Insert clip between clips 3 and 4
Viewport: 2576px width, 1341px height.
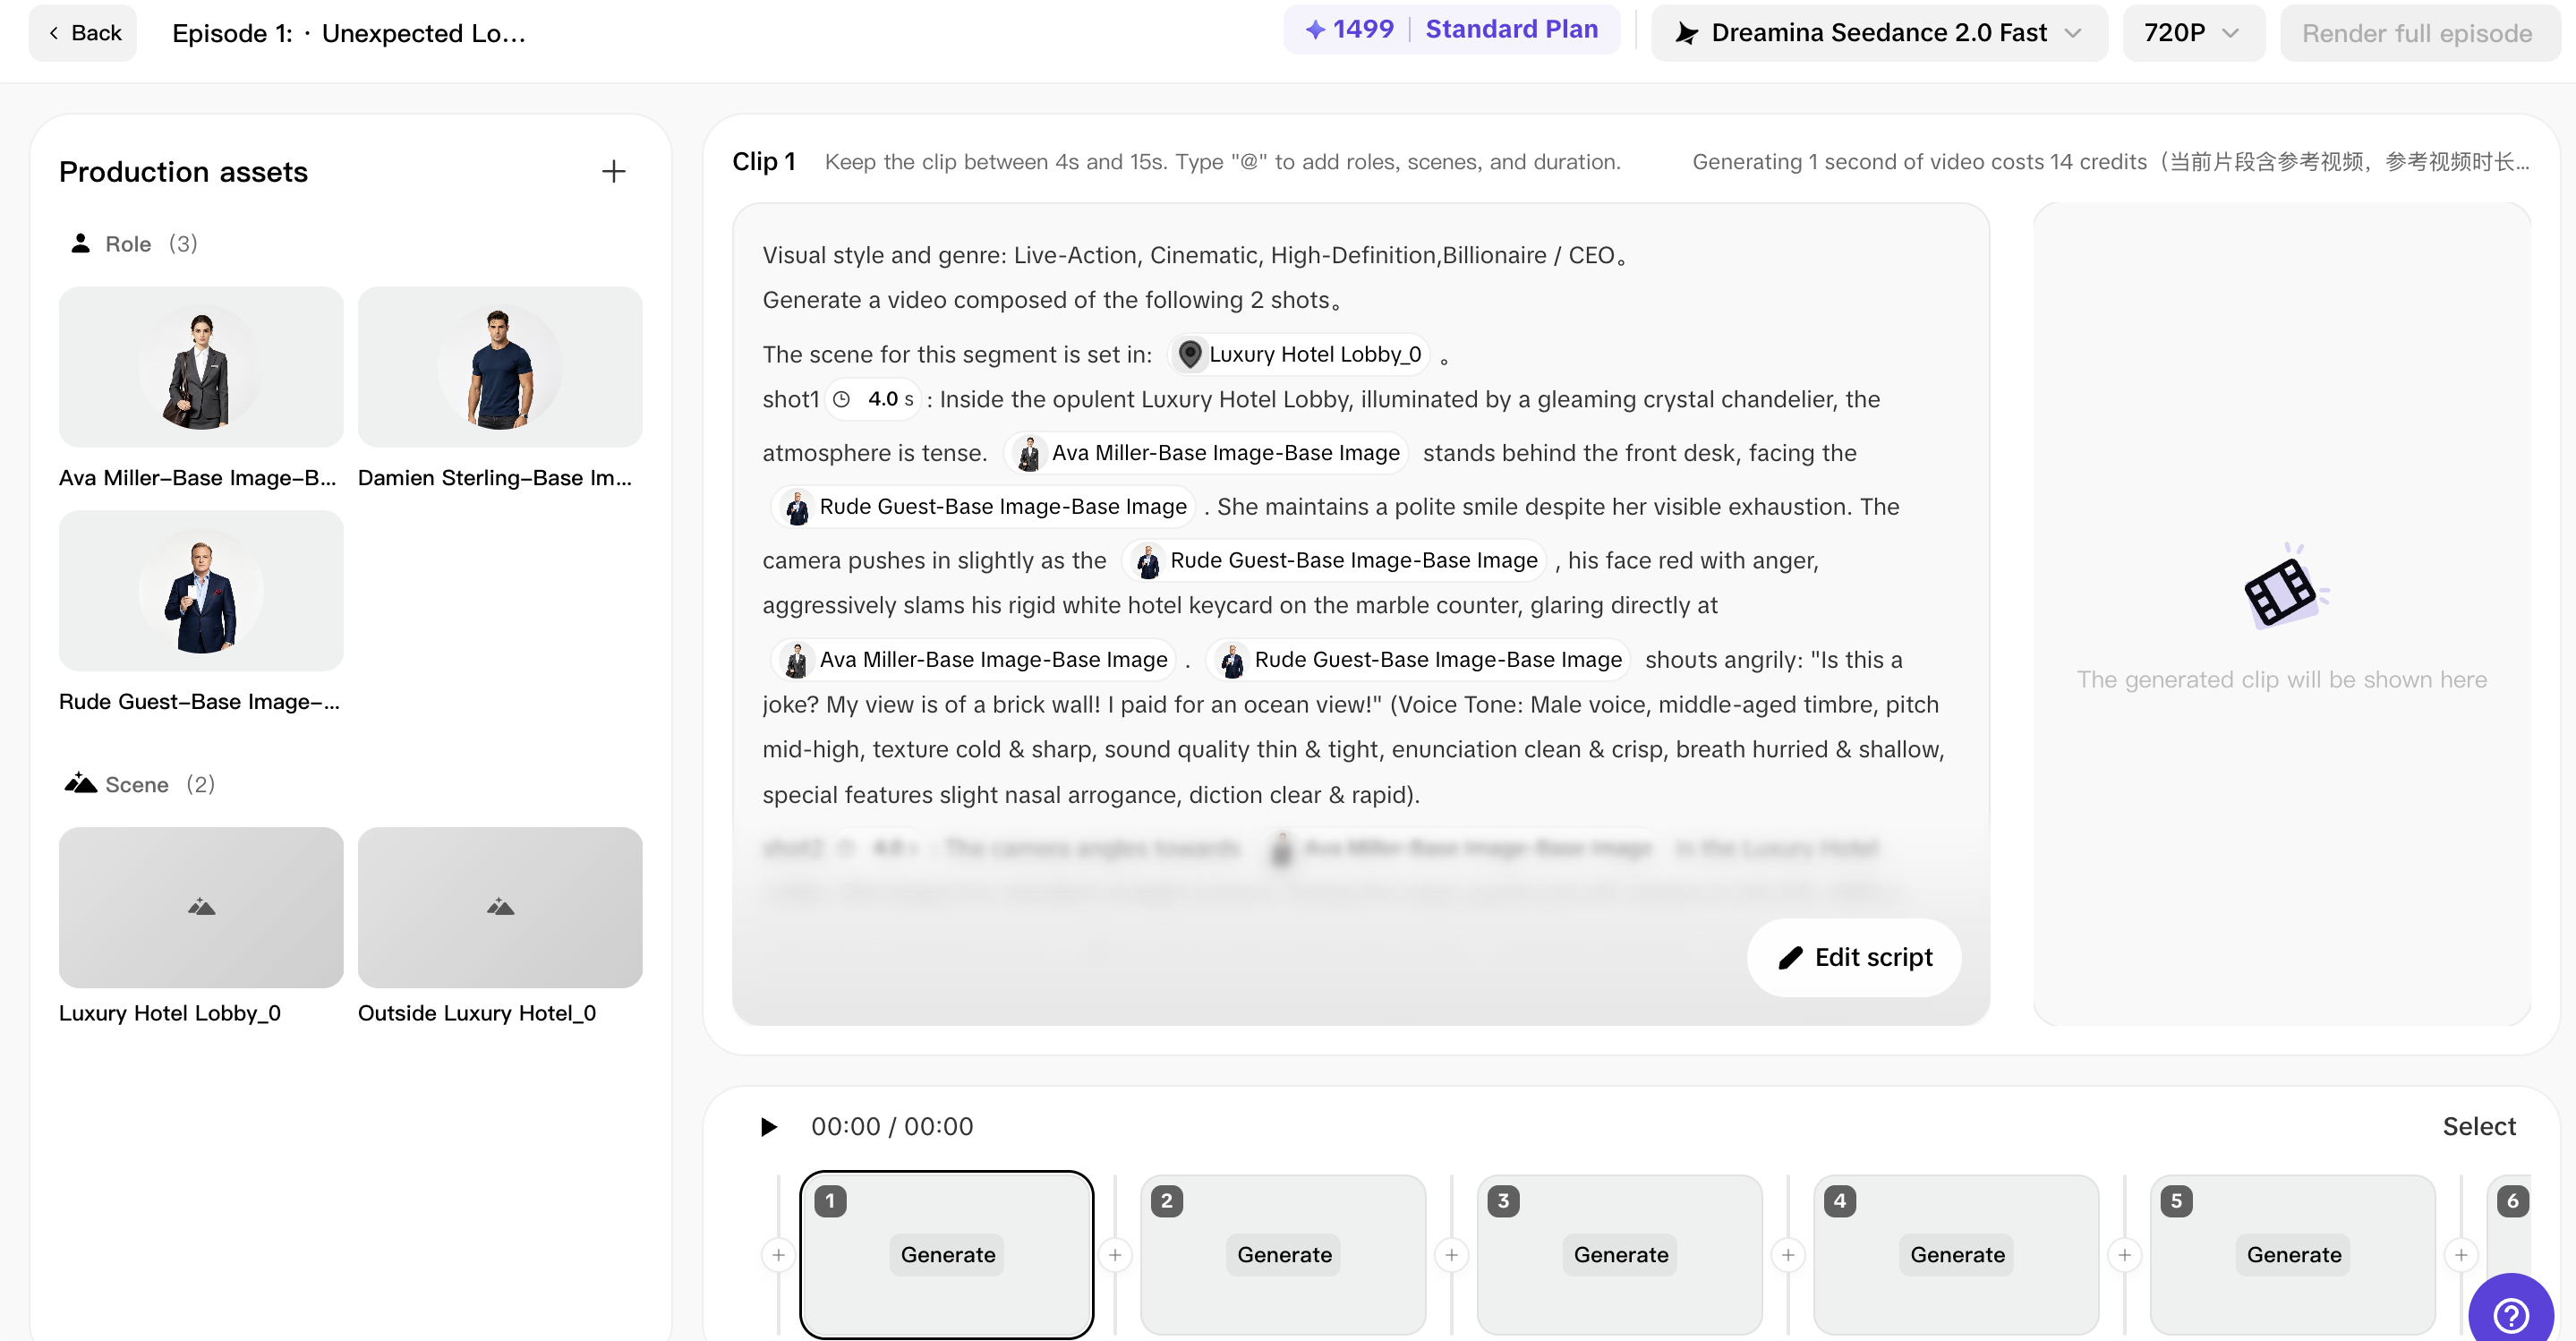point(1788,1254)
